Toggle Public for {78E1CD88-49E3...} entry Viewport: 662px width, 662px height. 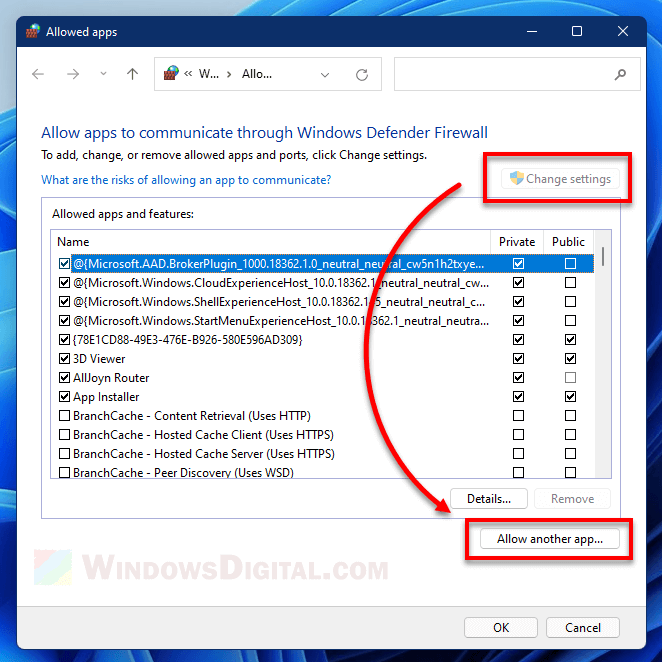tap(570, 340)
